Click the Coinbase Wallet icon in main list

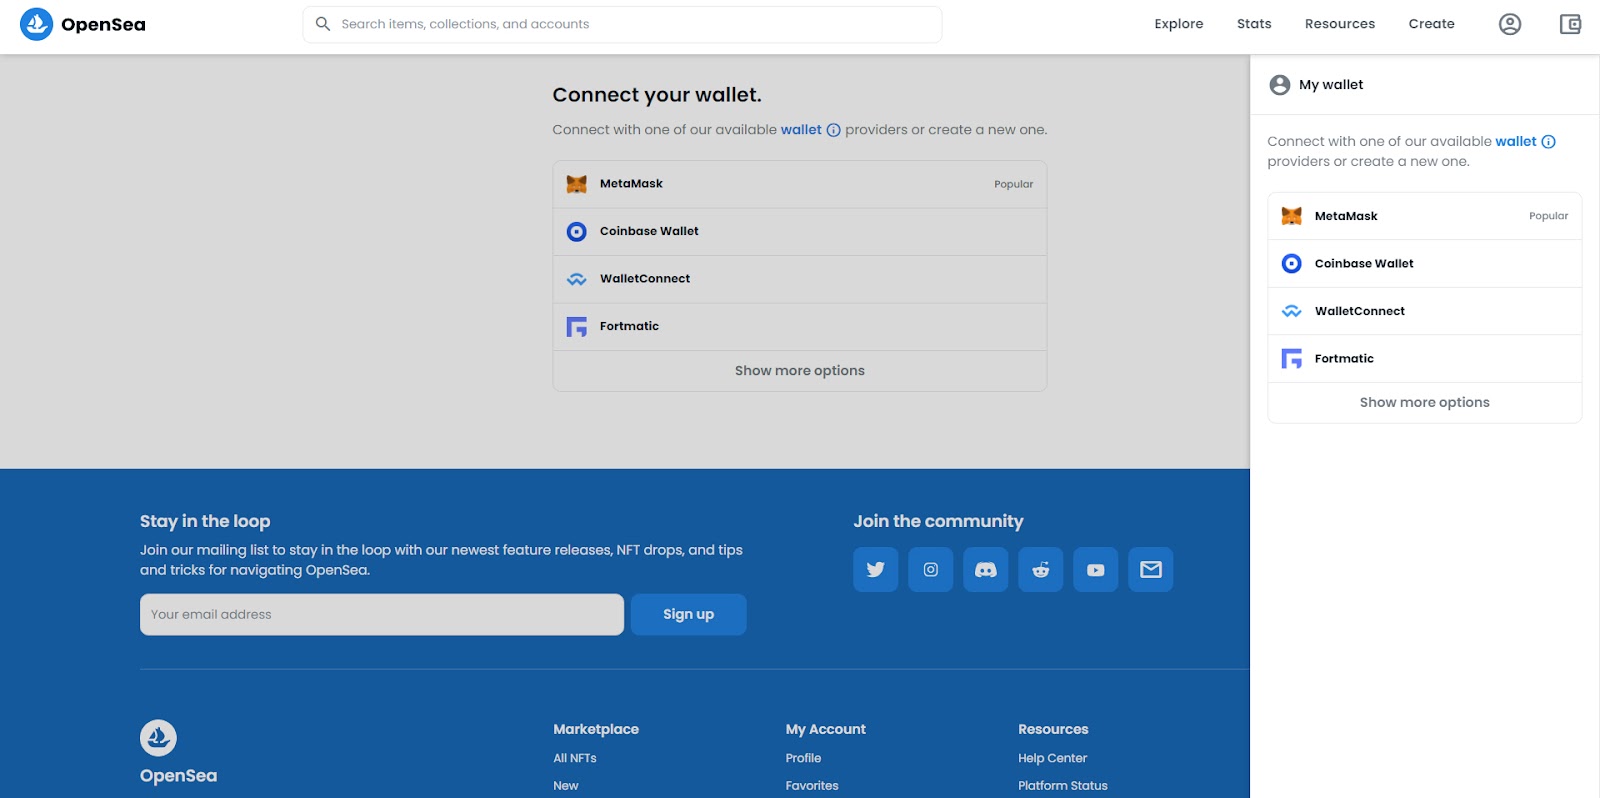pos(577,232)
